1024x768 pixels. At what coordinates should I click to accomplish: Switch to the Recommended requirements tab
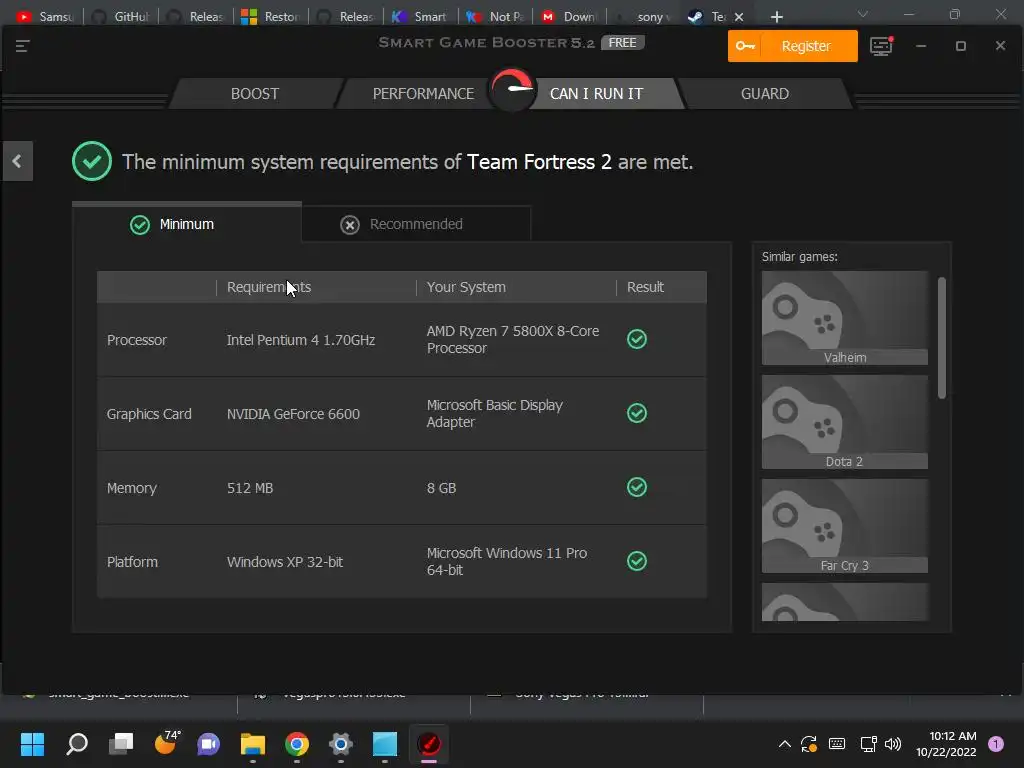coord(416,224)
